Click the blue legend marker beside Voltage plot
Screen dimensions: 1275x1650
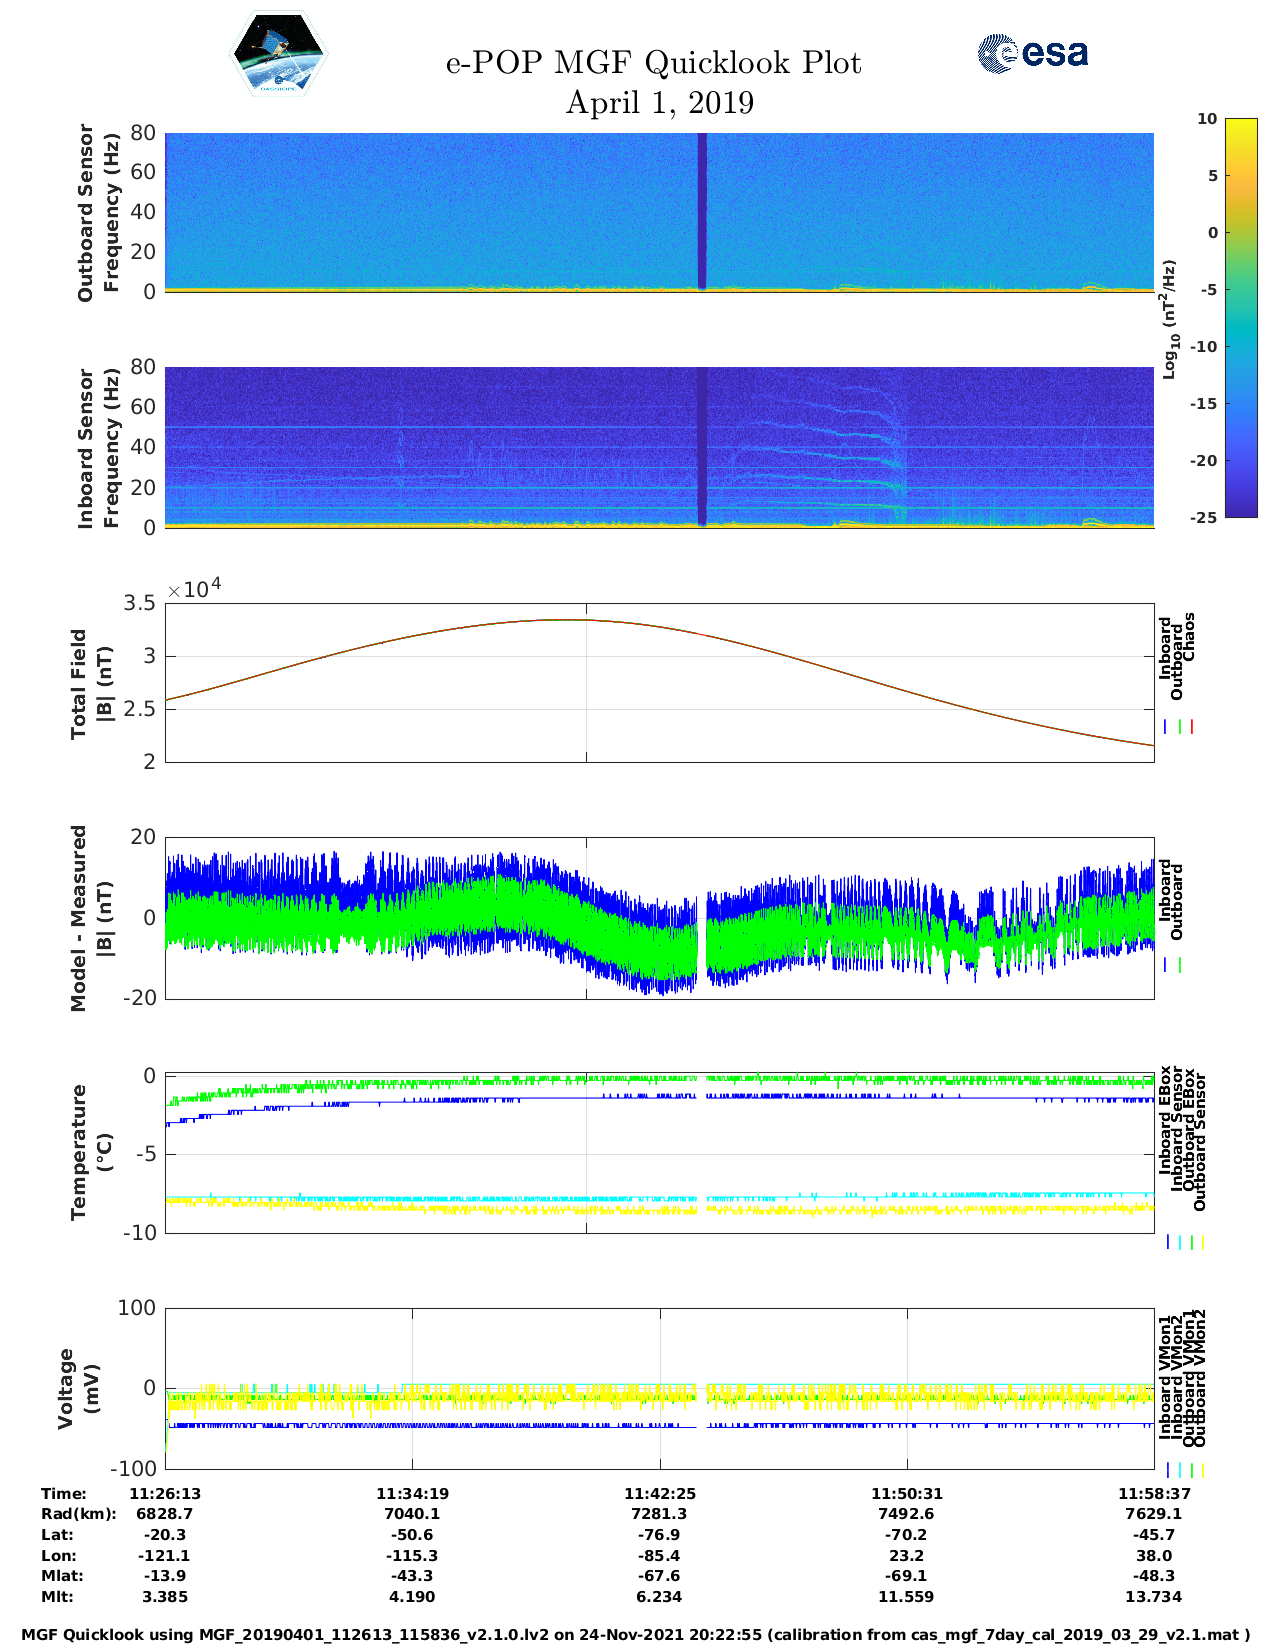[1167, 1470]
